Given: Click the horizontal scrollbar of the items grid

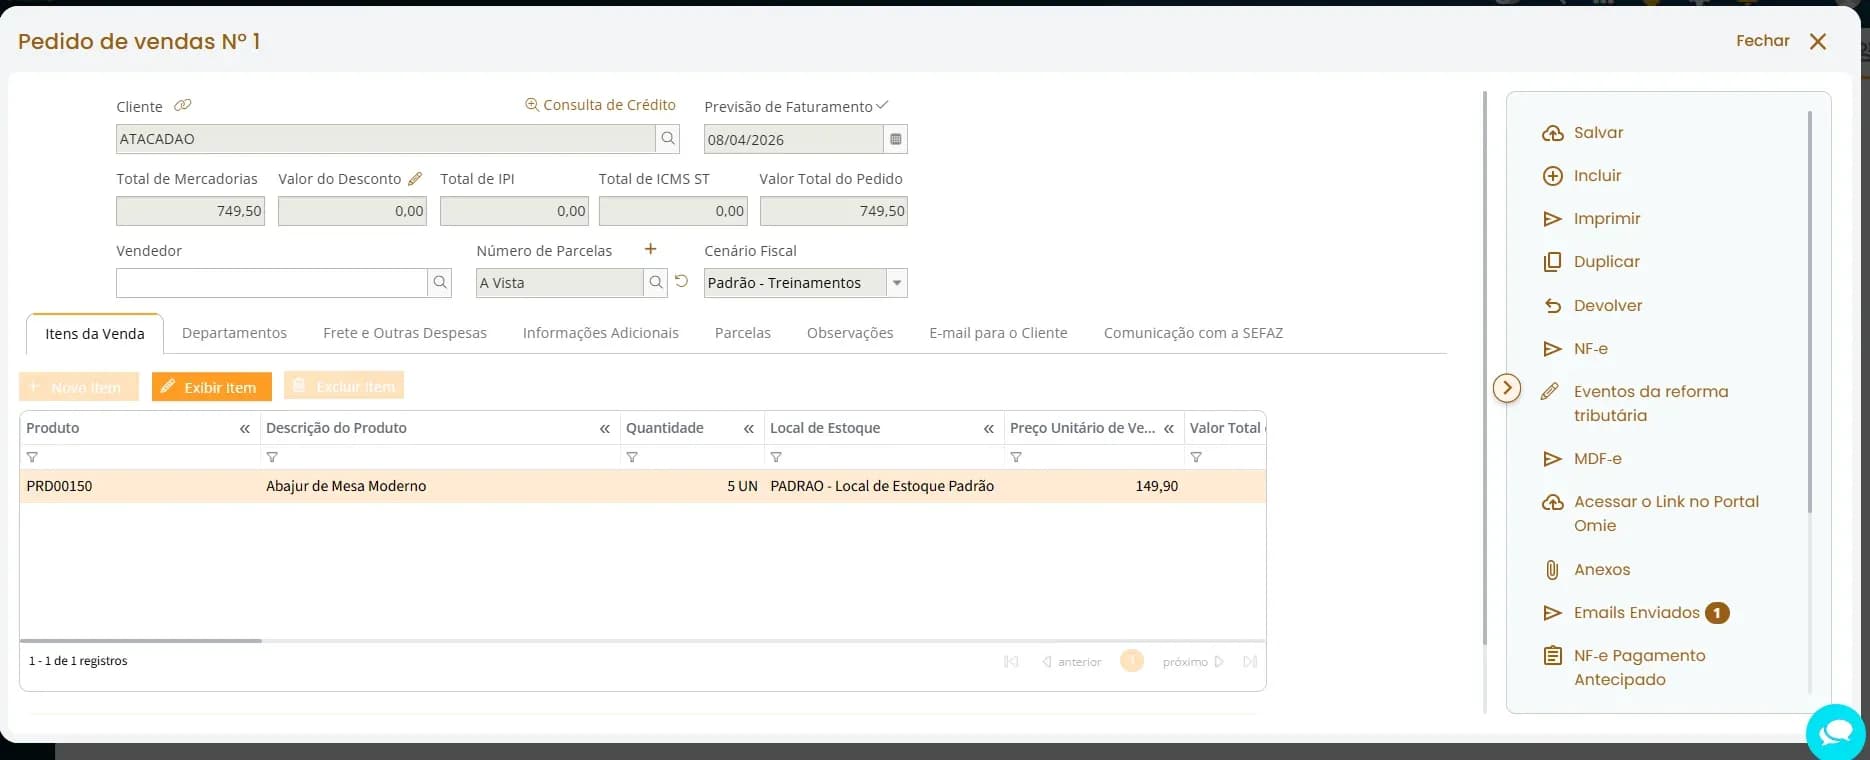Looking at the screenshot, I should [140, 640].
